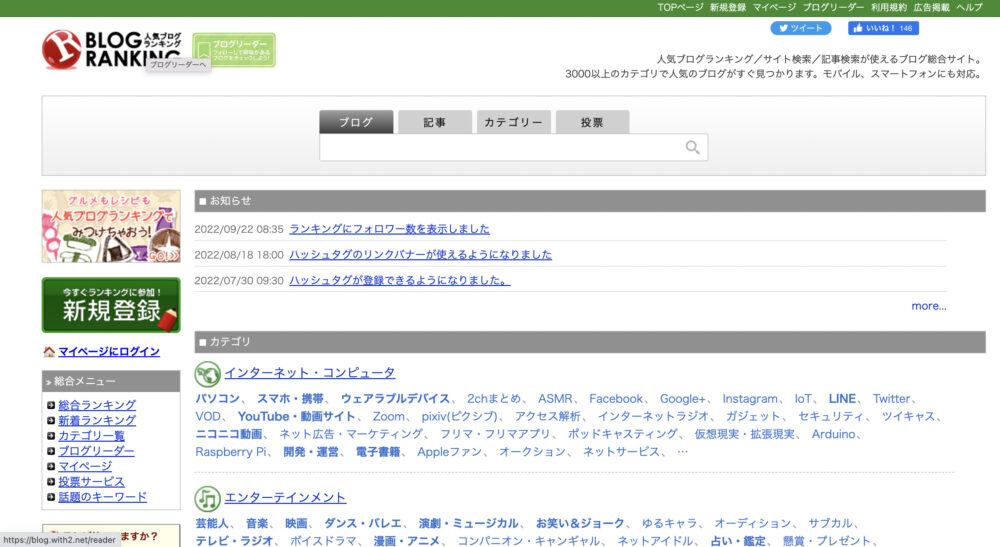Click the Facebook いいね! button
Image resolution: width=1000 pixels, height=547 pixels.
(883, 28)
